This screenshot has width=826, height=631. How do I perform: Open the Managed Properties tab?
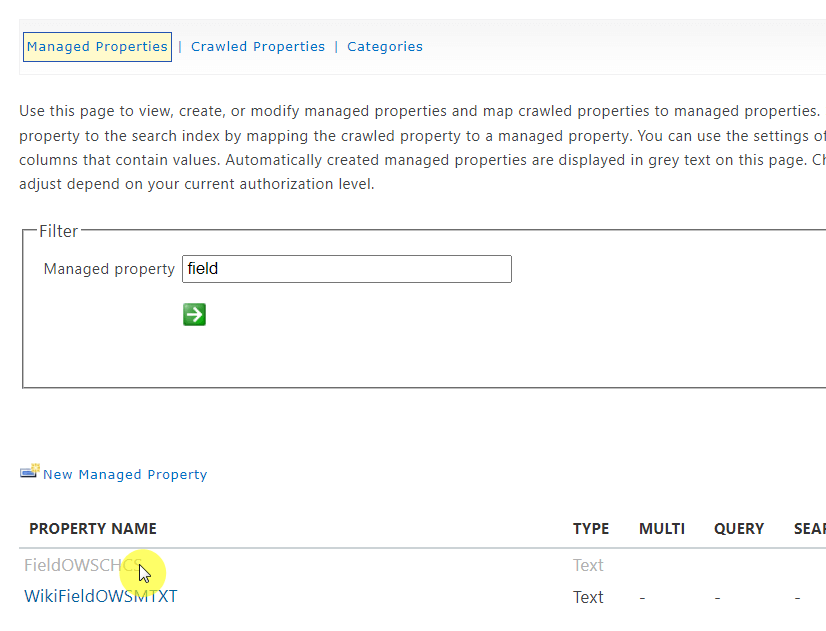click(97, 47)
